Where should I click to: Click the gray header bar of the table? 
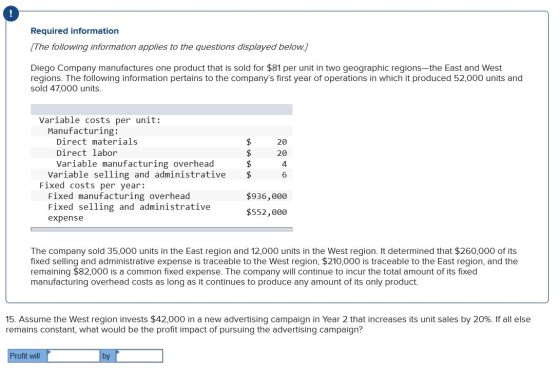(x=161, y=109)
